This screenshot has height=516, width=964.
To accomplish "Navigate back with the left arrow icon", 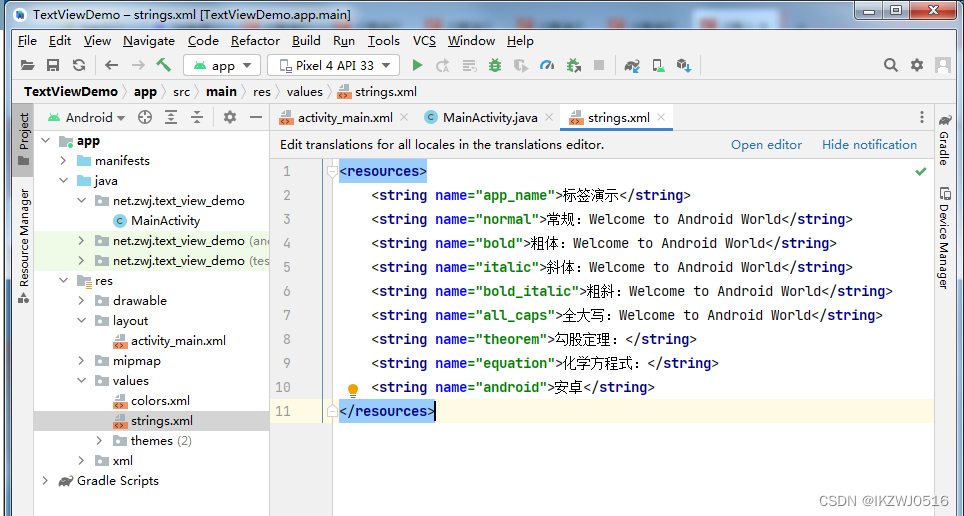I will tap(111, 65).
